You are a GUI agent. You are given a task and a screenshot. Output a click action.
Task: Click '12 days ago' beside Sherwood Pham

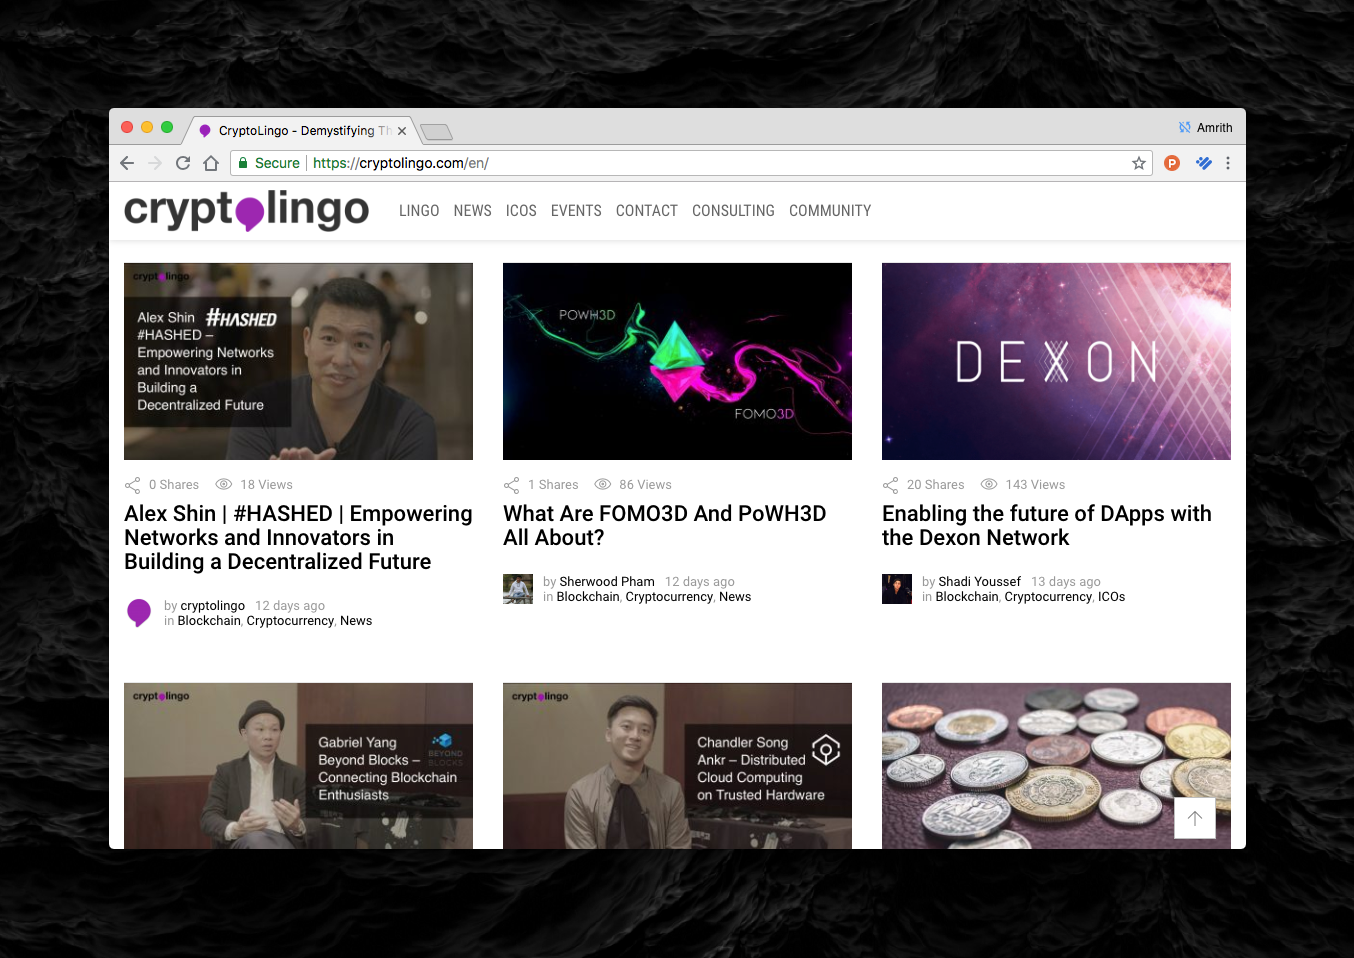700,582
